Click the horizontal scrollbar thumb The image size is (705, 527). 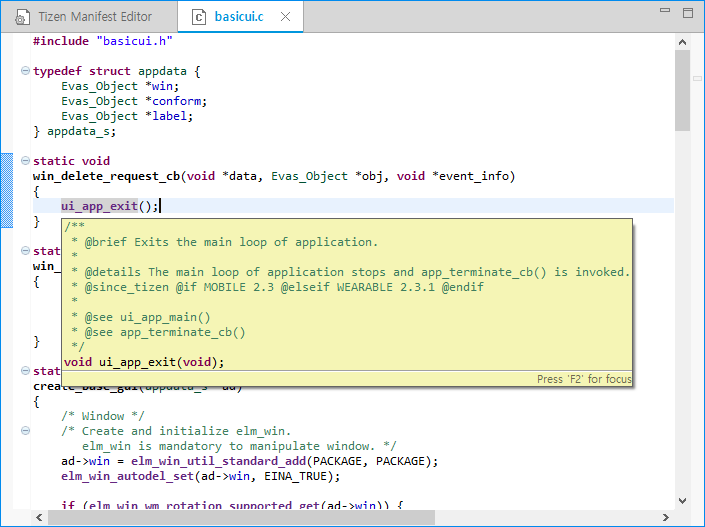[240, 517]
